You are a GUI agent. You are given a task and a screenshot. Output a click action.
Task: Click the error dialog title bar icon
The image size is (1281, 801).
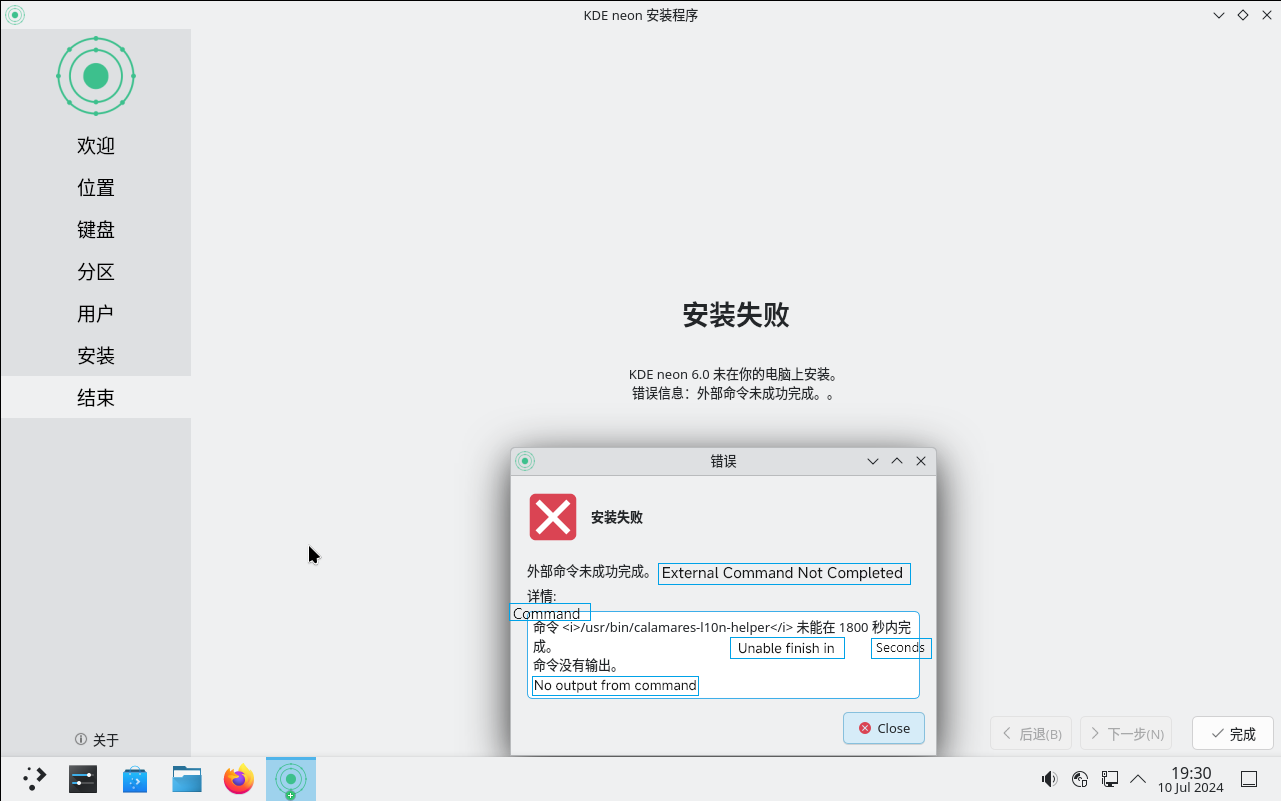pyautogui.click(x=525, y=461)
